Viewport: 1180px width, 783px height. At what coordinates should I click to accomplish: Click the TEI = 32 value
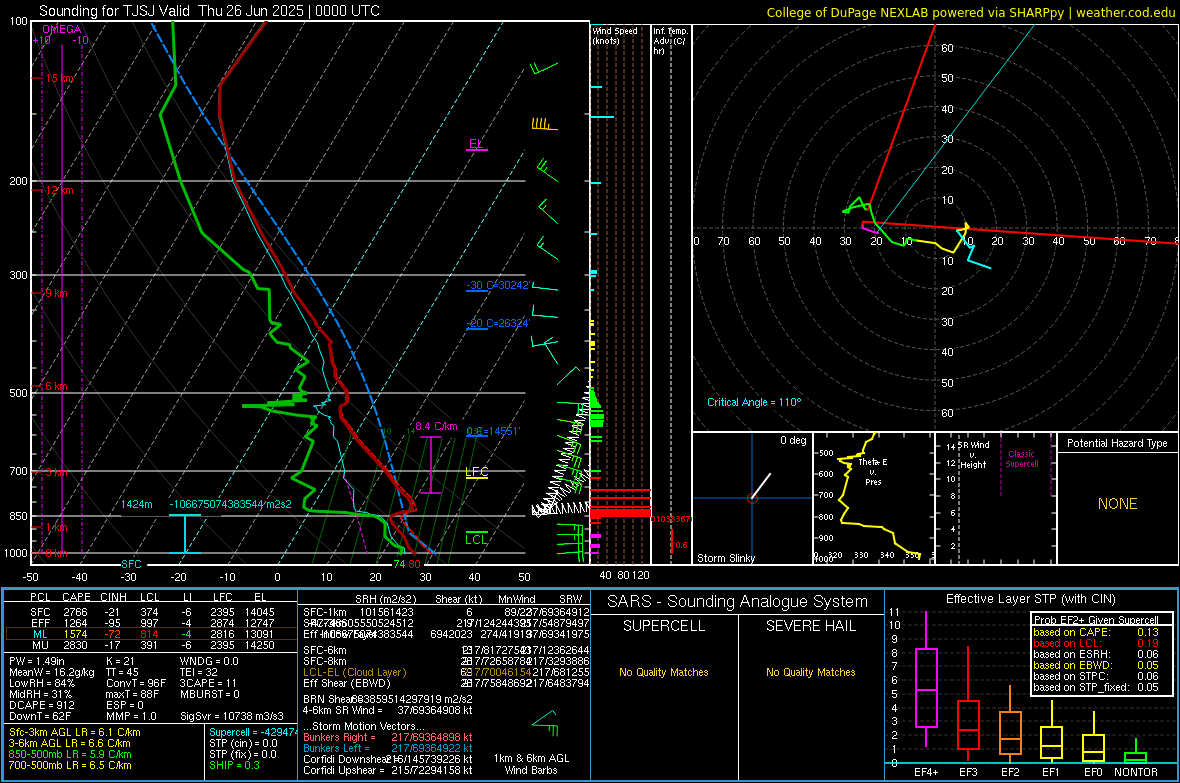point(199,672)
